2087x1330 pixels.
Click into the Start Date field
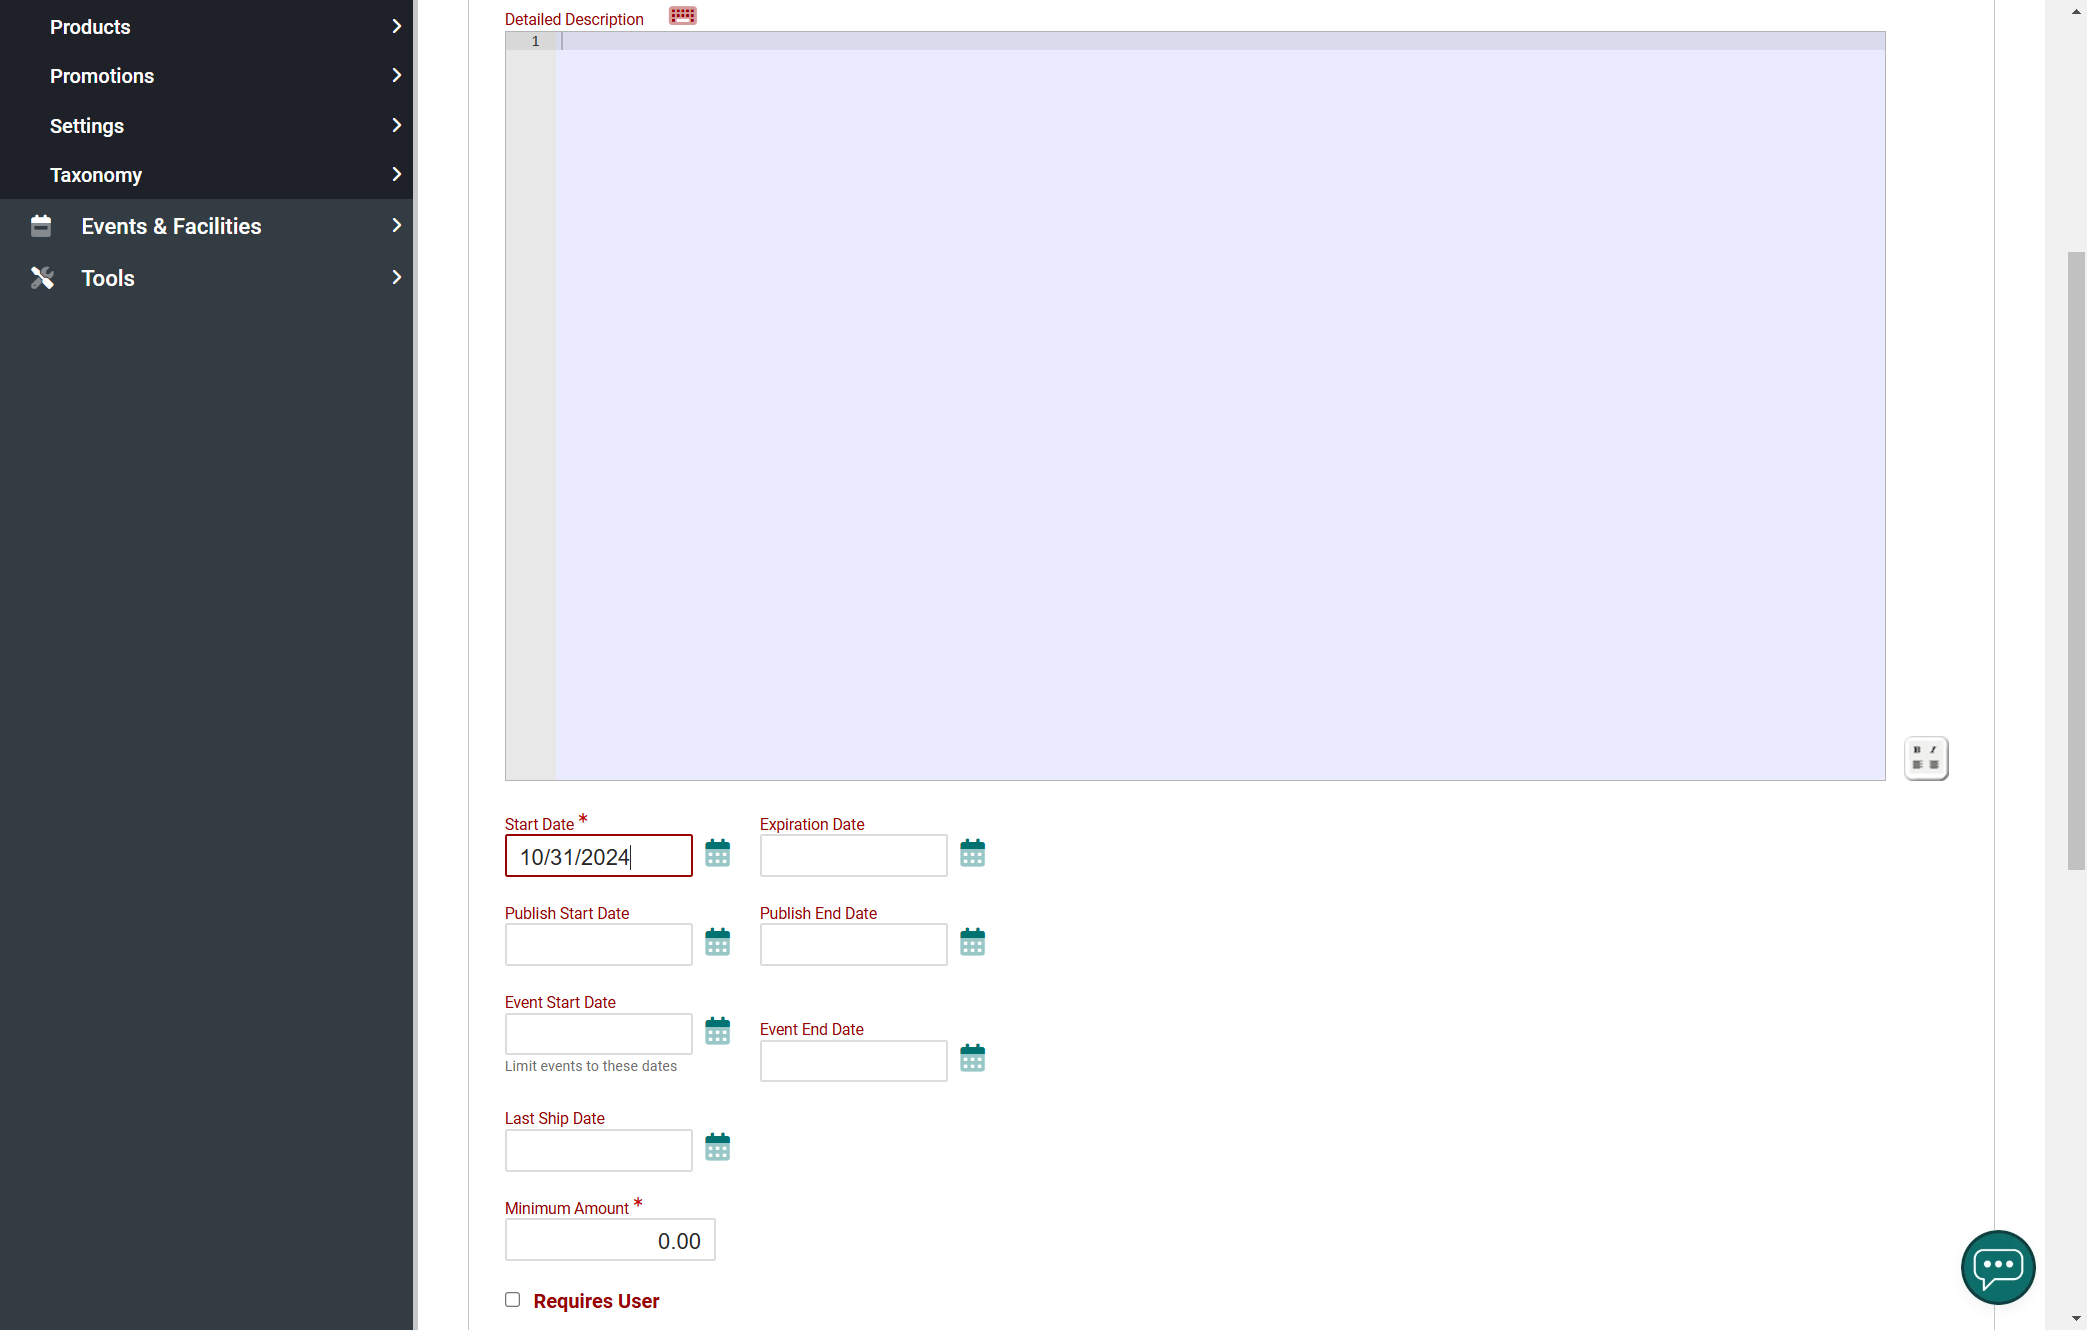coord(598,856)
